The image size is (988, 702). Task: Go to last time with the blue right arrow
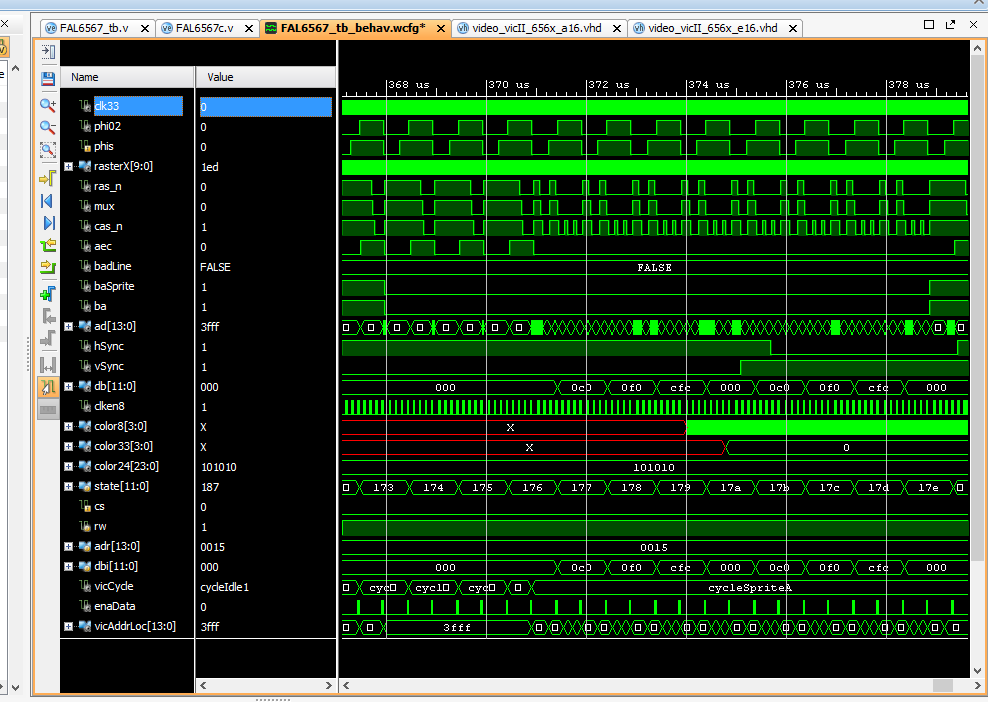tap(47, 223)
